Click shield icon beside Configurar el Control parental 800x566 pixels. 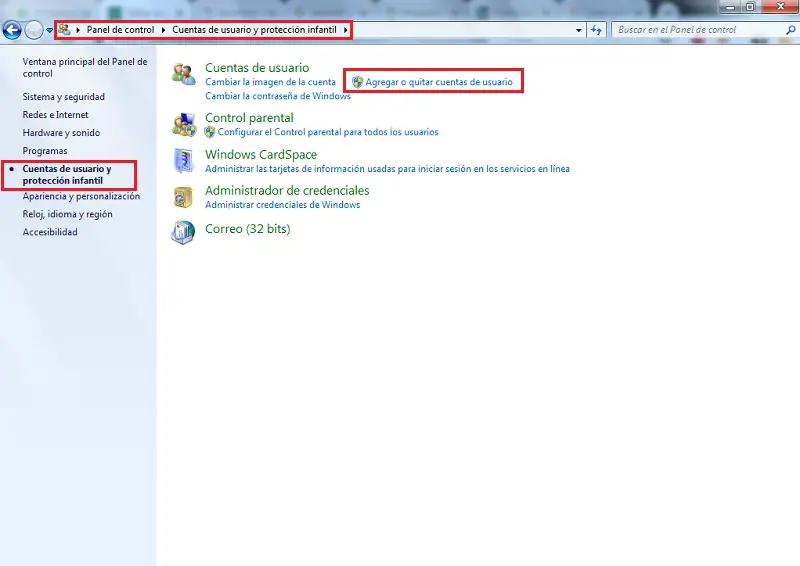click(x=210, y=132)
